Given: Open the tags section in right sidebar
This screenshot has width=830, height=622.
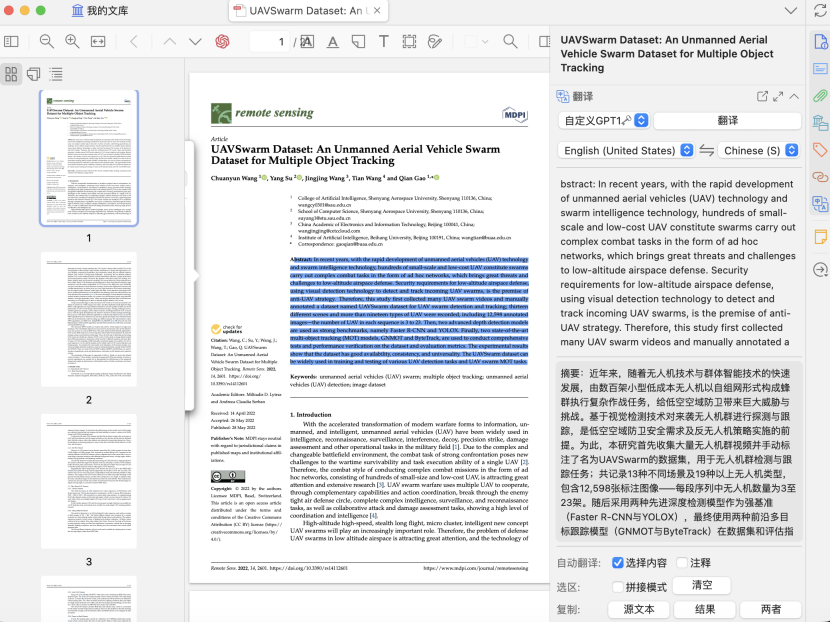Looking at the screenshot, I should (819, 150).
